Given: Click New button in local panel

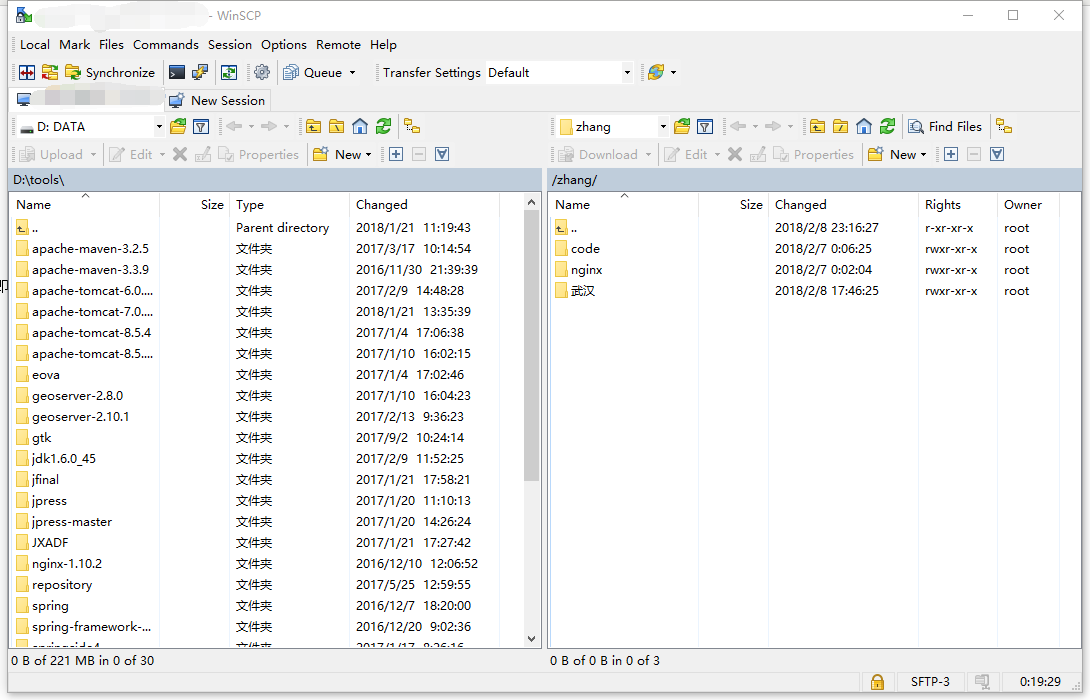Looking at the screenshot, I should click(339, 154).
